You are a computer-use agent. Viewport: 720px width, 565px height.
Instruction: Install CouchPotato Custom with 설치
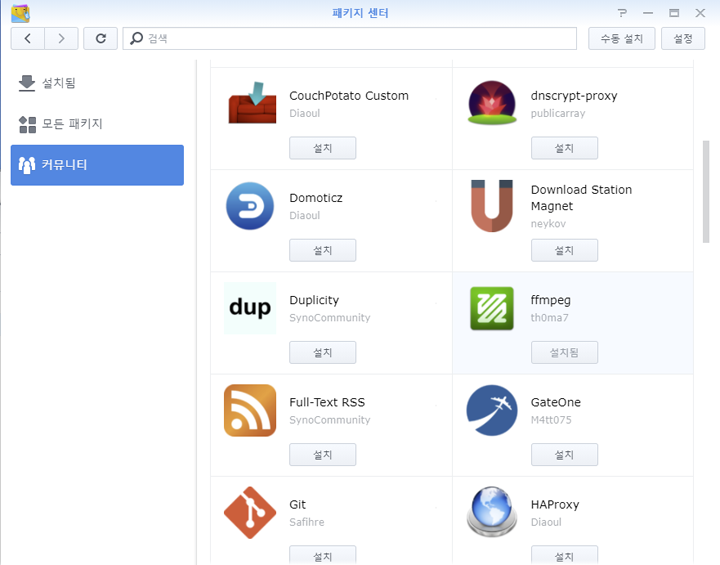pyautogui.click(x=322, y=148)
